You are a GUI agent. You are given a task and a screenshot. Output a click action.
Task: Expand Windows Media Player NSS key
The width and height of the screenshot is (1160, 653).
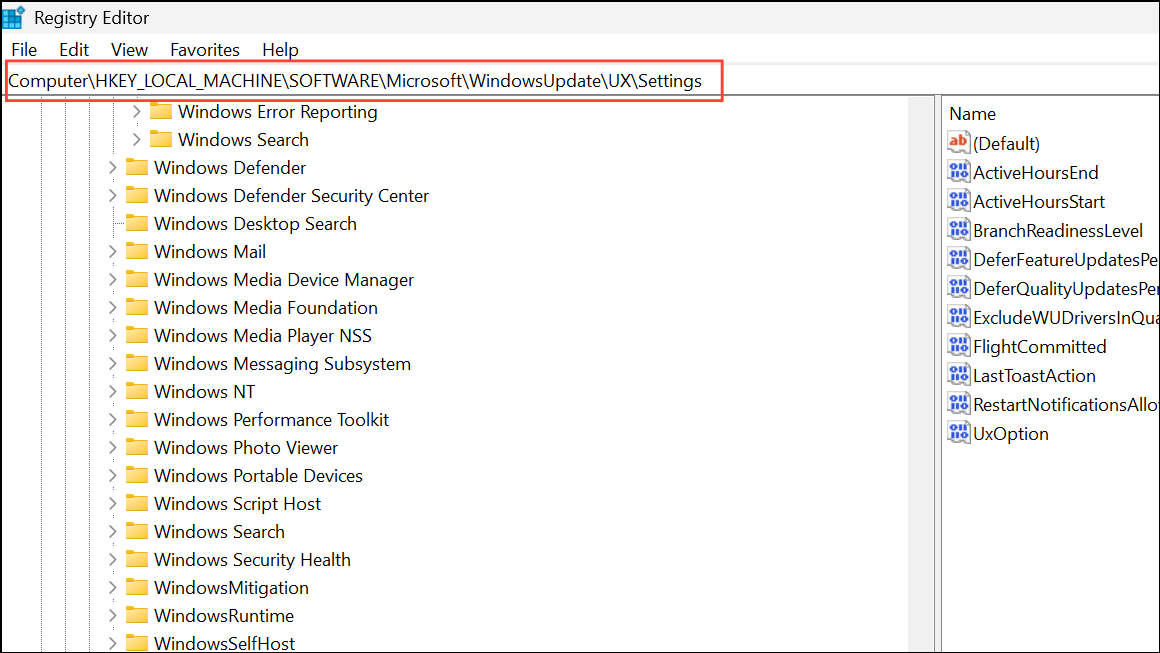(x=112, y=336)
